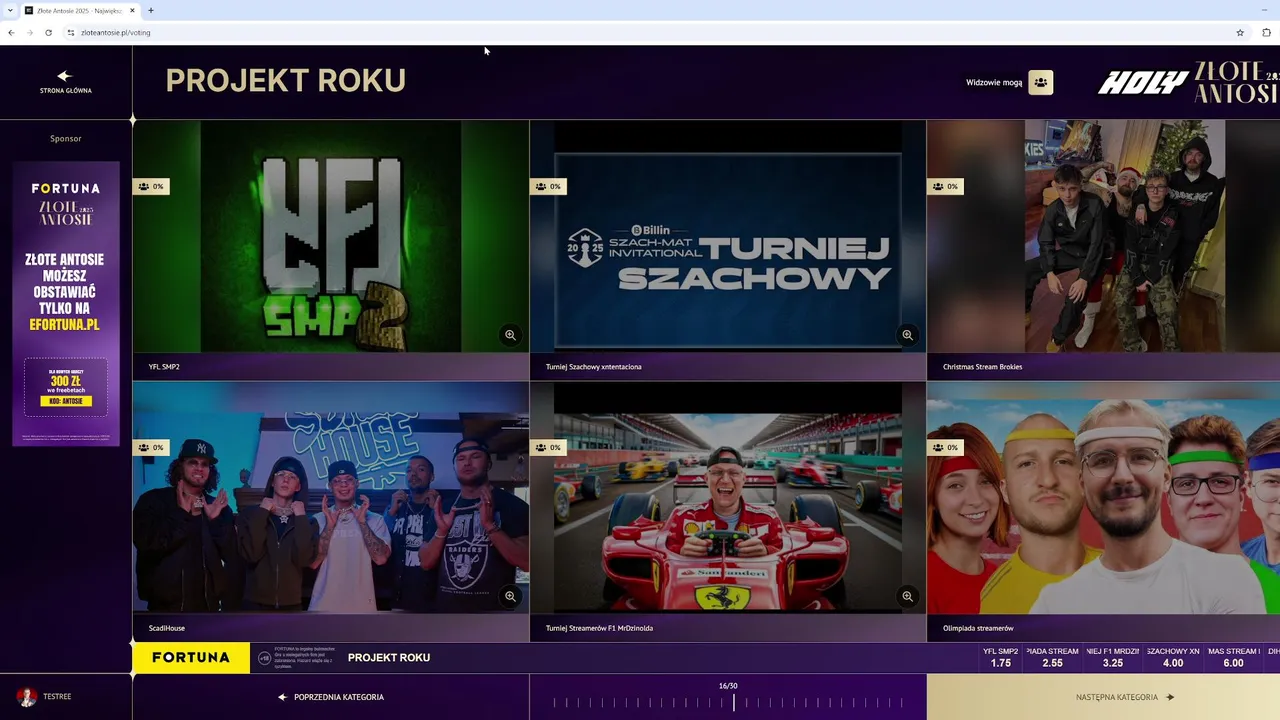The width and height of the screenshot is (1280, 720).
Task: Click the 'YFL SMP2' caption text
Action: click(x=164, y=367)
